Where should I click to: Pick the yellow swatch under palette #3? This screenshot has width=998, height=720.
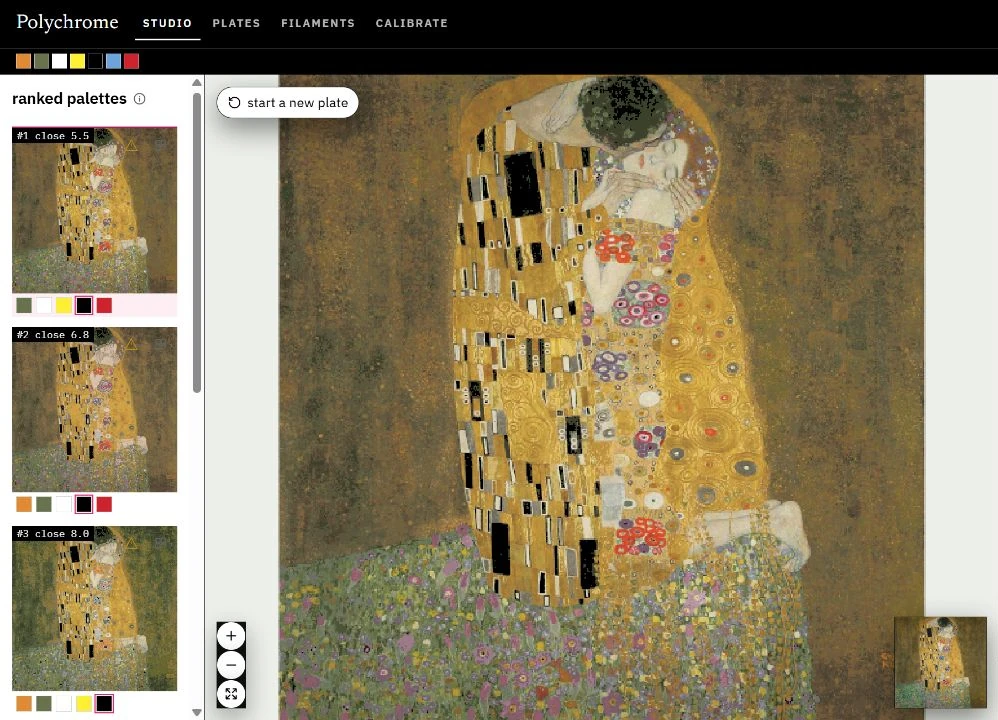tap(84, 703)
